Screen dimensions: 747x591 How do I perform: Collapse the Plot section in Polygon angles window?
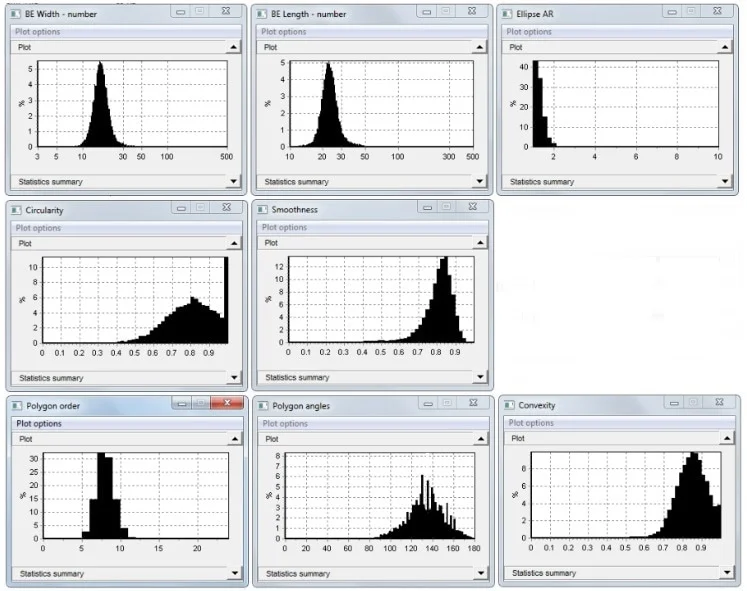479,438
